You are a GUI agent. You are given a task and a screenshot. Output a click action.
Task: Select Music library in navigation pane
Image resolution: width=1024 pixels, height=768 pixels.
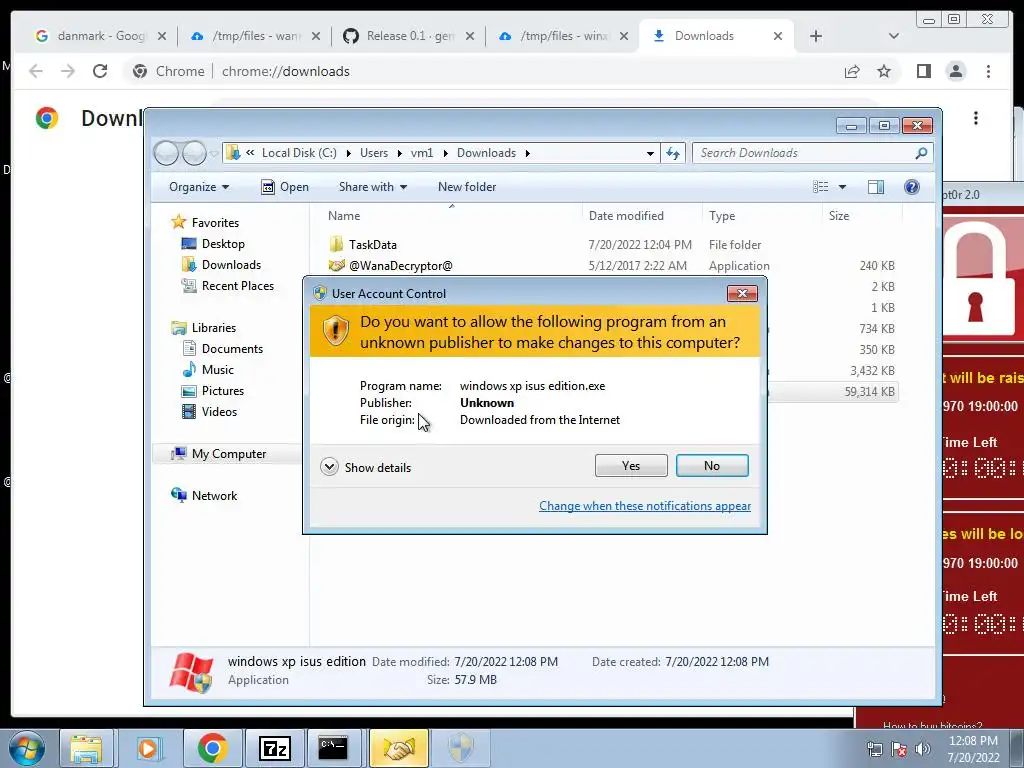click(x=217, y=370)
